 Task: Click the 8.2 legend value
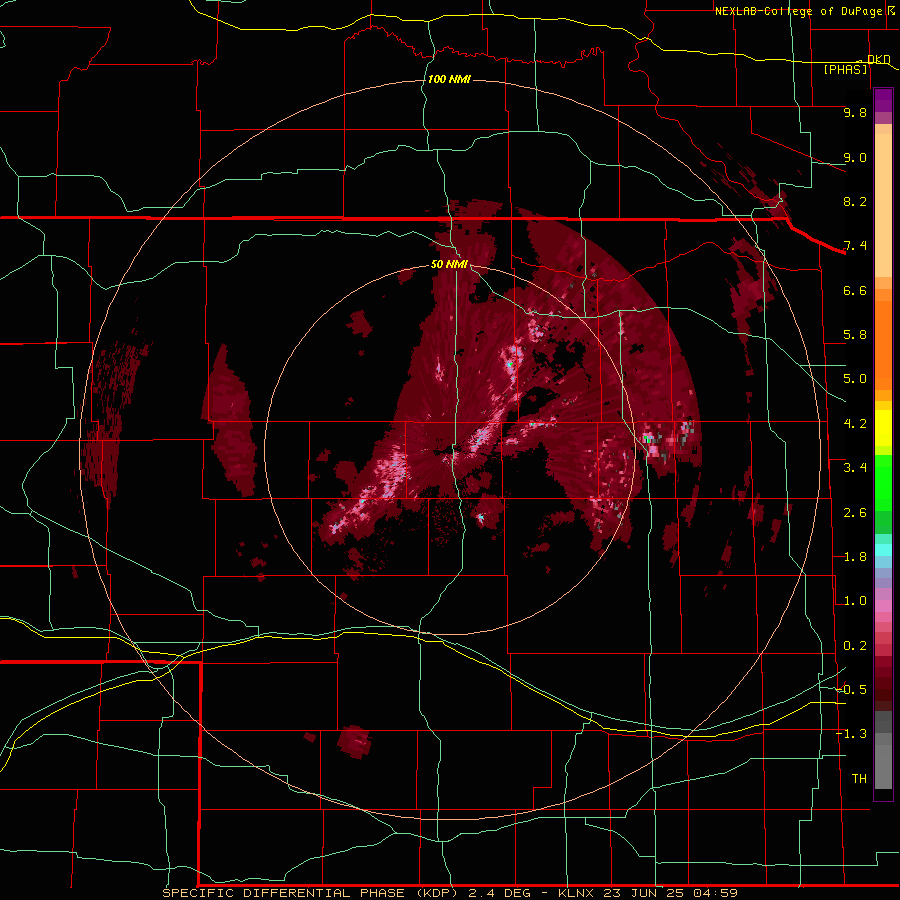(855, 201)
